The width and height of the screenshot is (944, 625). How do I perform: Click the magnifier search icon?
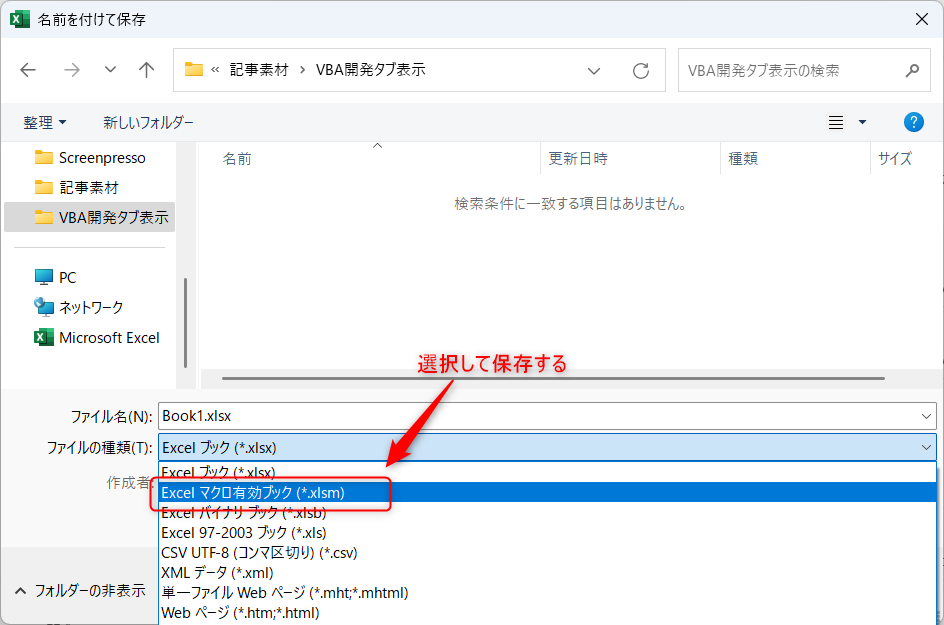point(912,70)
